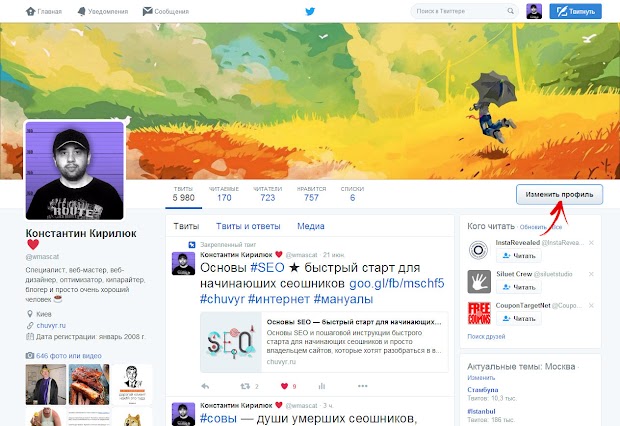The width and height of the screenshot is (620, 426).
Task: Click Изменить under Актуальные темы
Action: [481, 378]
